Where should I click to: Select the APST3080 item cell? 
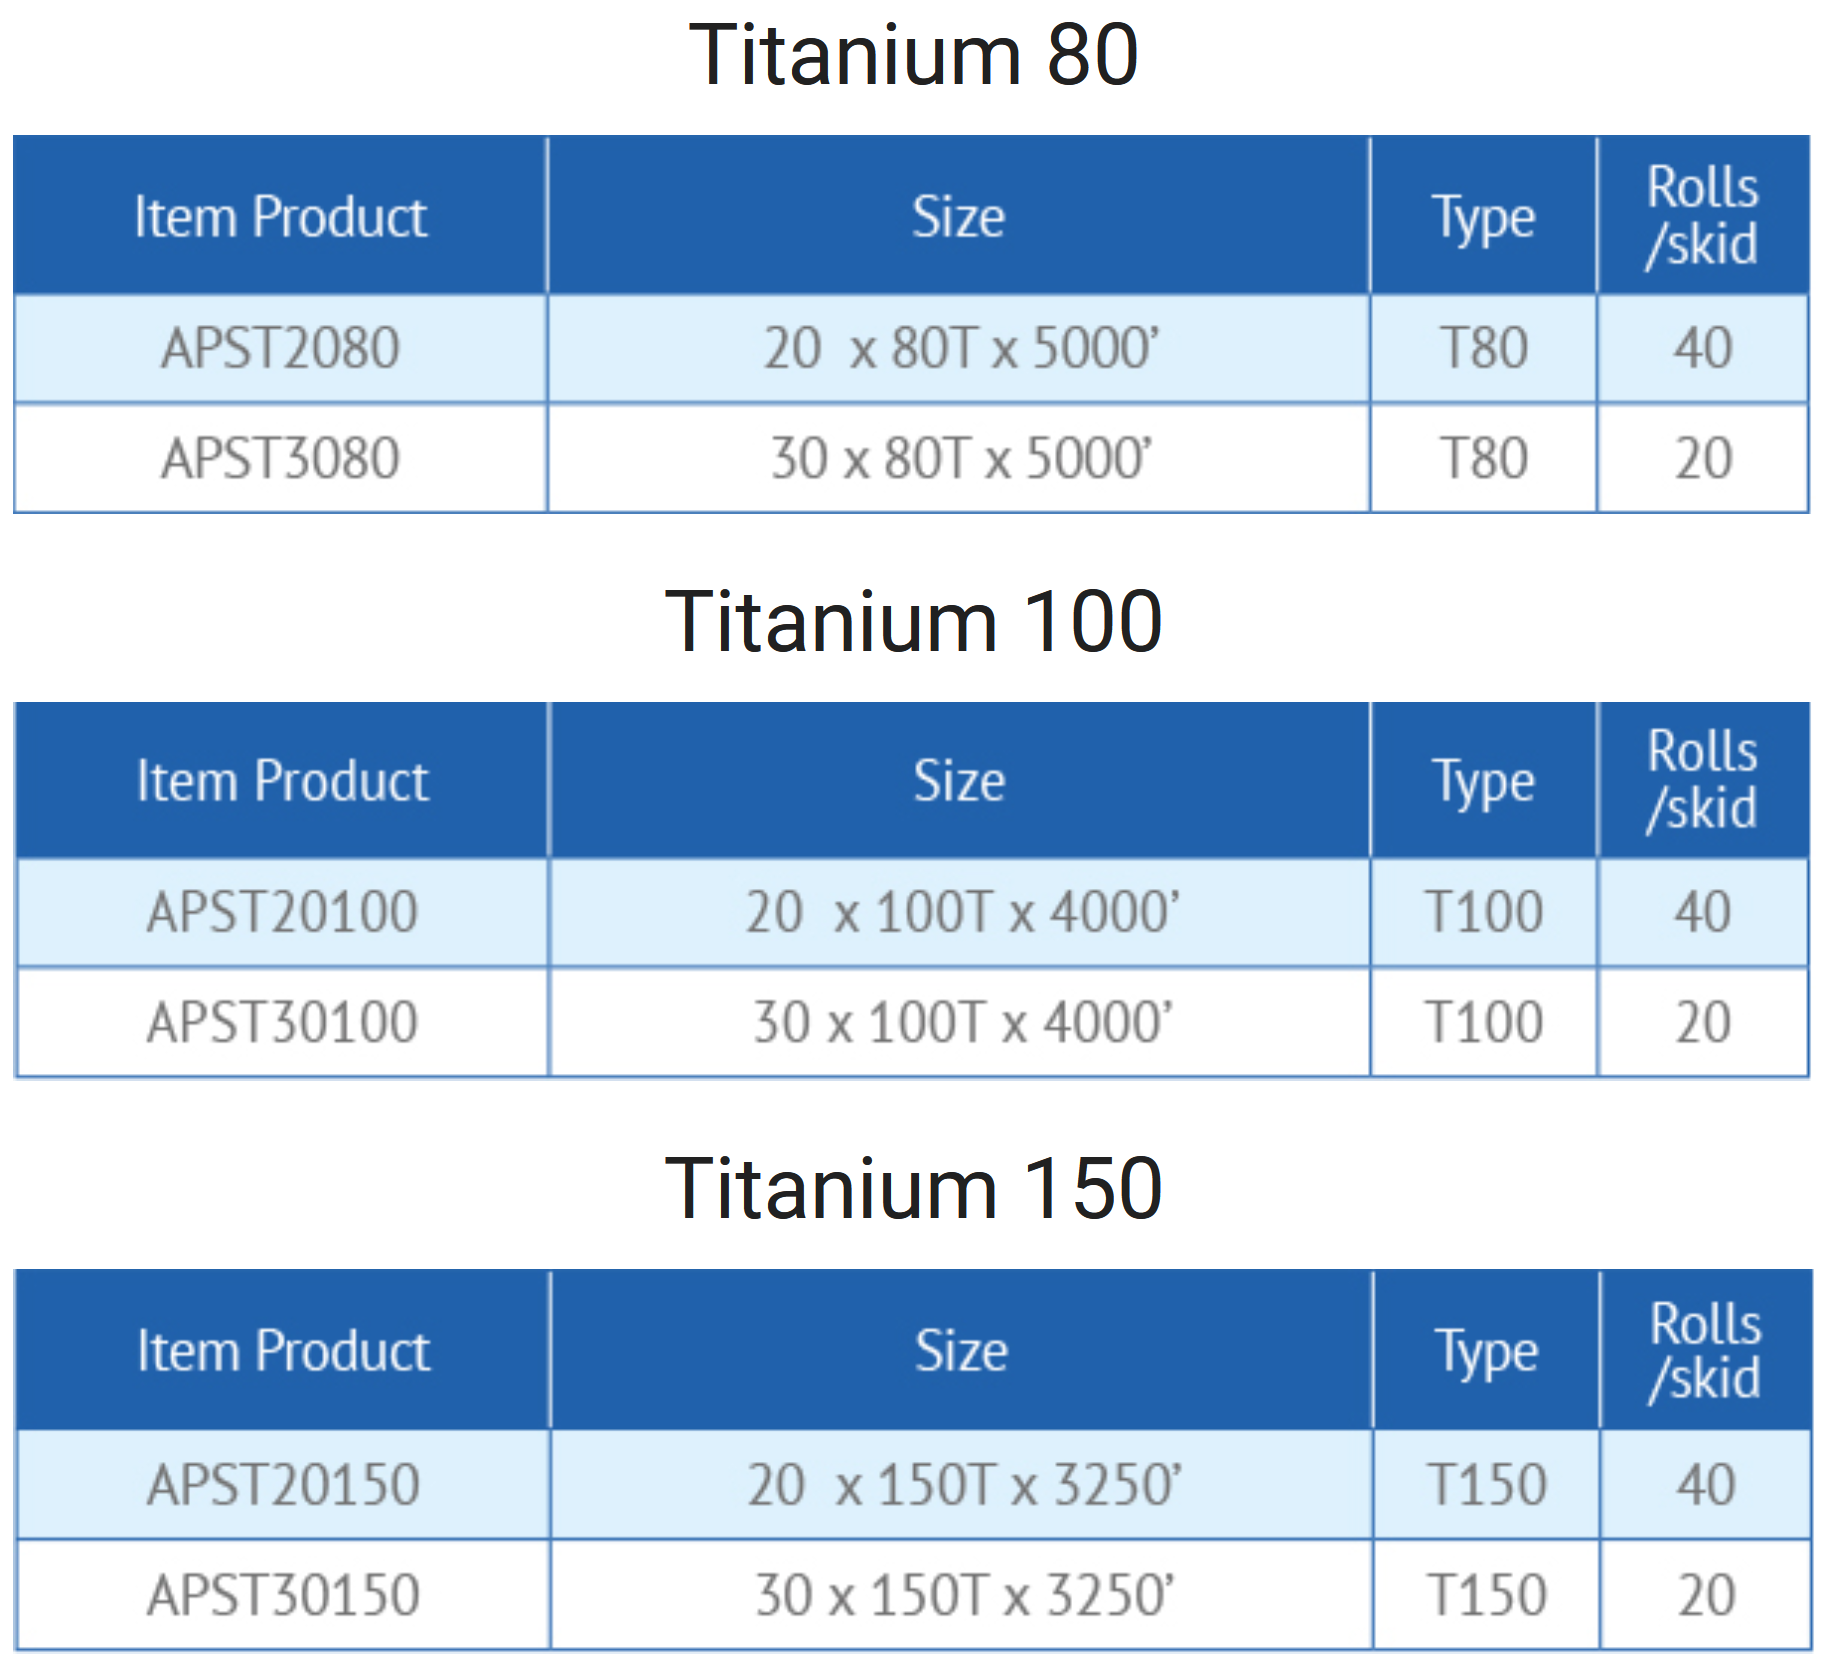[x=281, y=458]
